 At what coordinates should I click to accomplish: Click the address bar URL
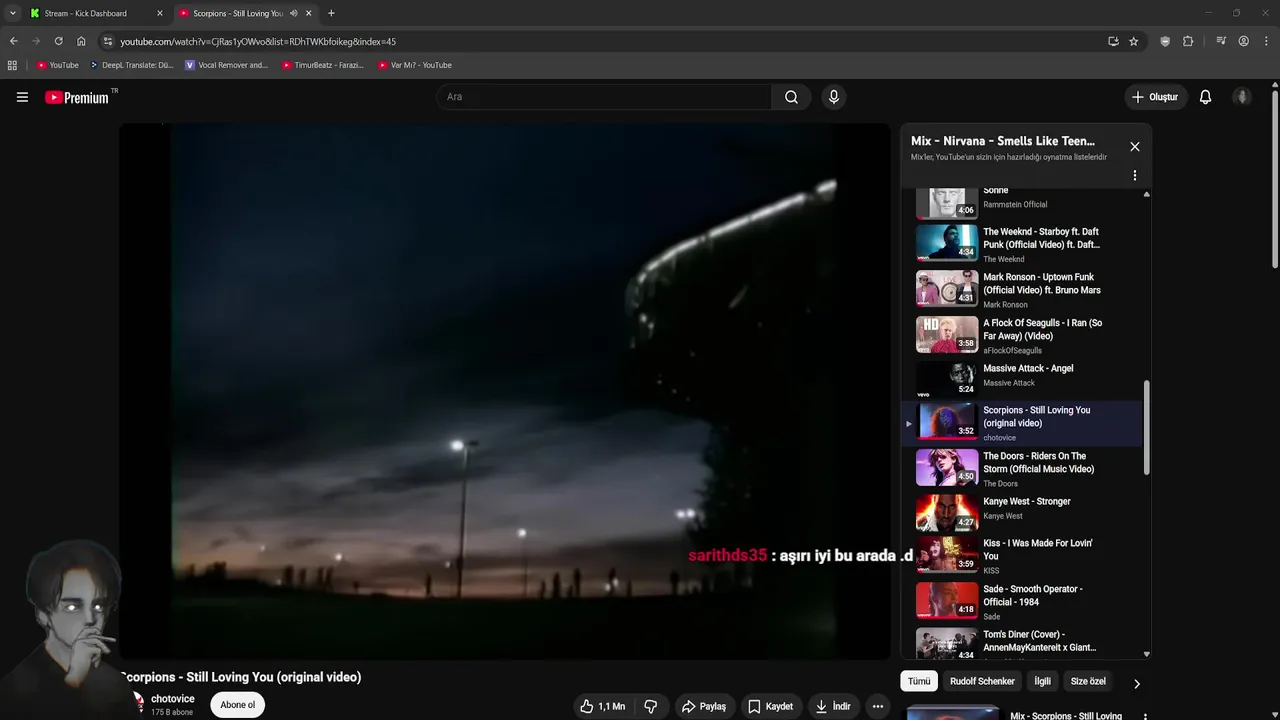click(258, 41)
